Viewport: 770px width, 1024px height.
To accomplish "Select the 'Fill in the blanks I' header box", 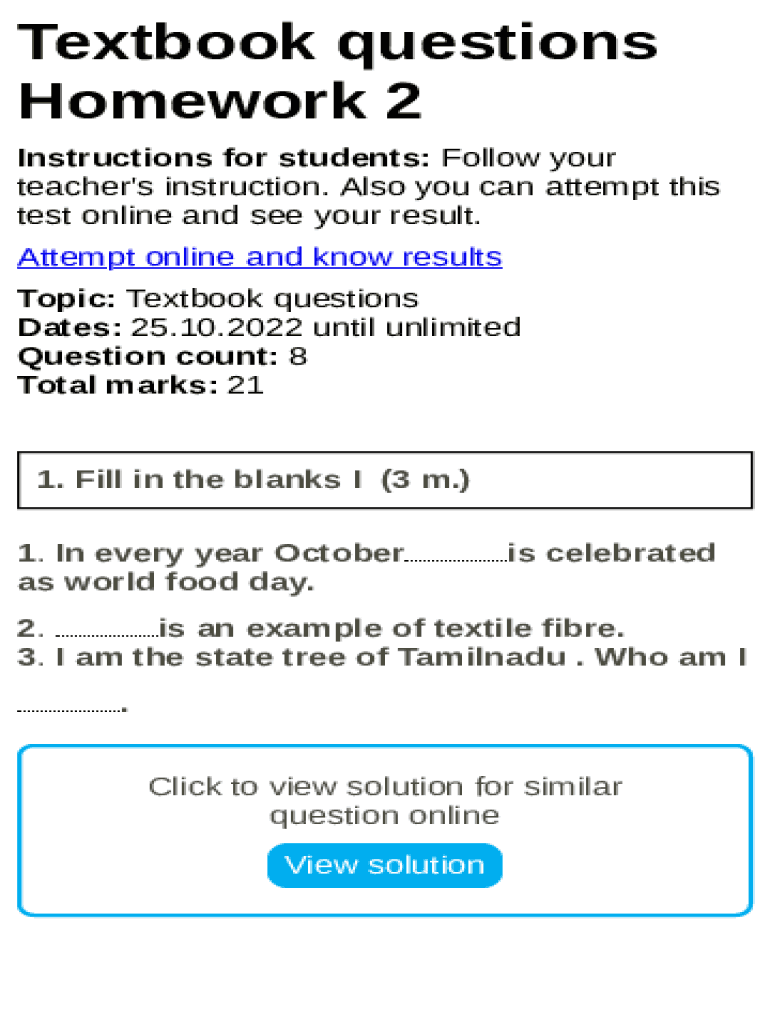I will (384, 480).
